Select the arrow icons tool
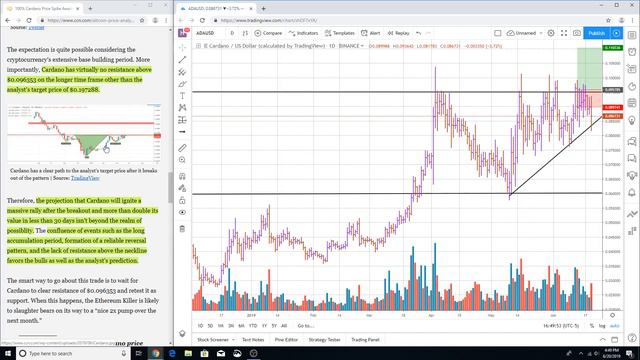This screenshot has width=640, height=360. tap(182, 132)
